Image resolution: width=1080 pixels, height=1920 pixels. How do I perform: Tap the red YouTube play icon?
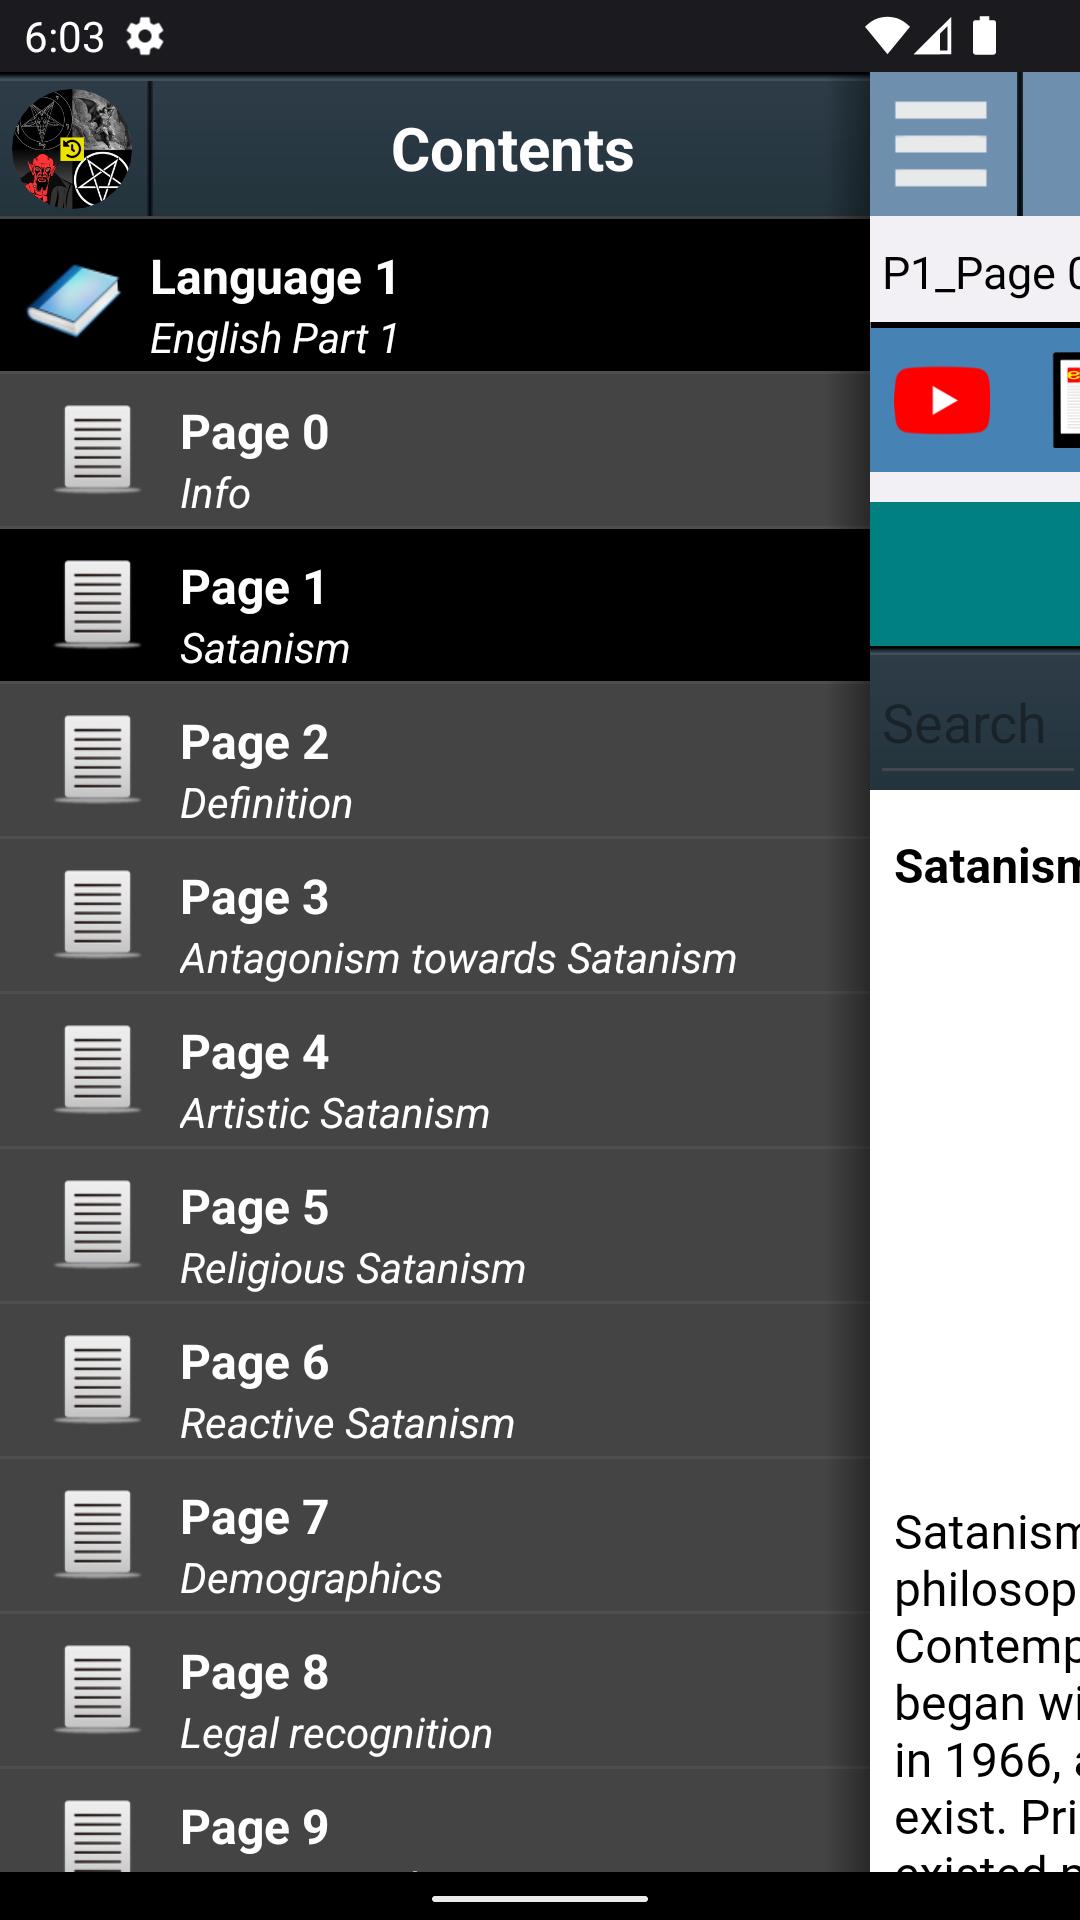(942, 400)
